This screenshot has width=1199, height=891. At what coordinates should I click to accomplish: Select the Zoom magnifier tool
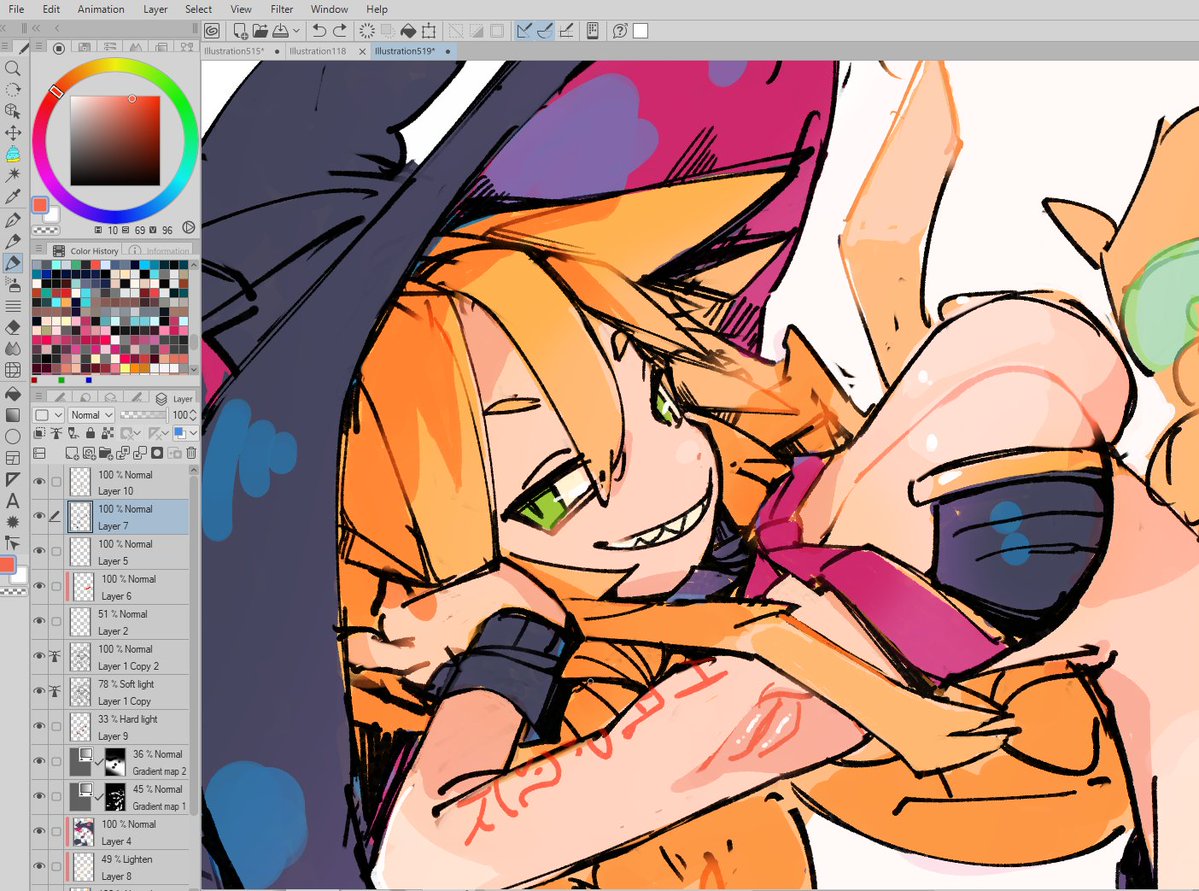[12, 68]
